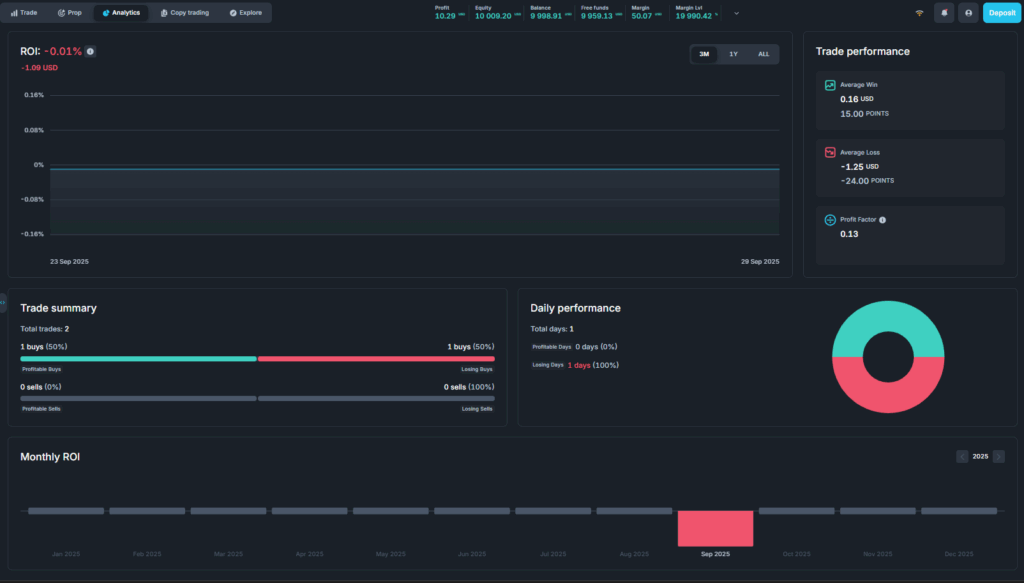
Task: Click the Average Win chart icon
Action: tap(830, 85)
